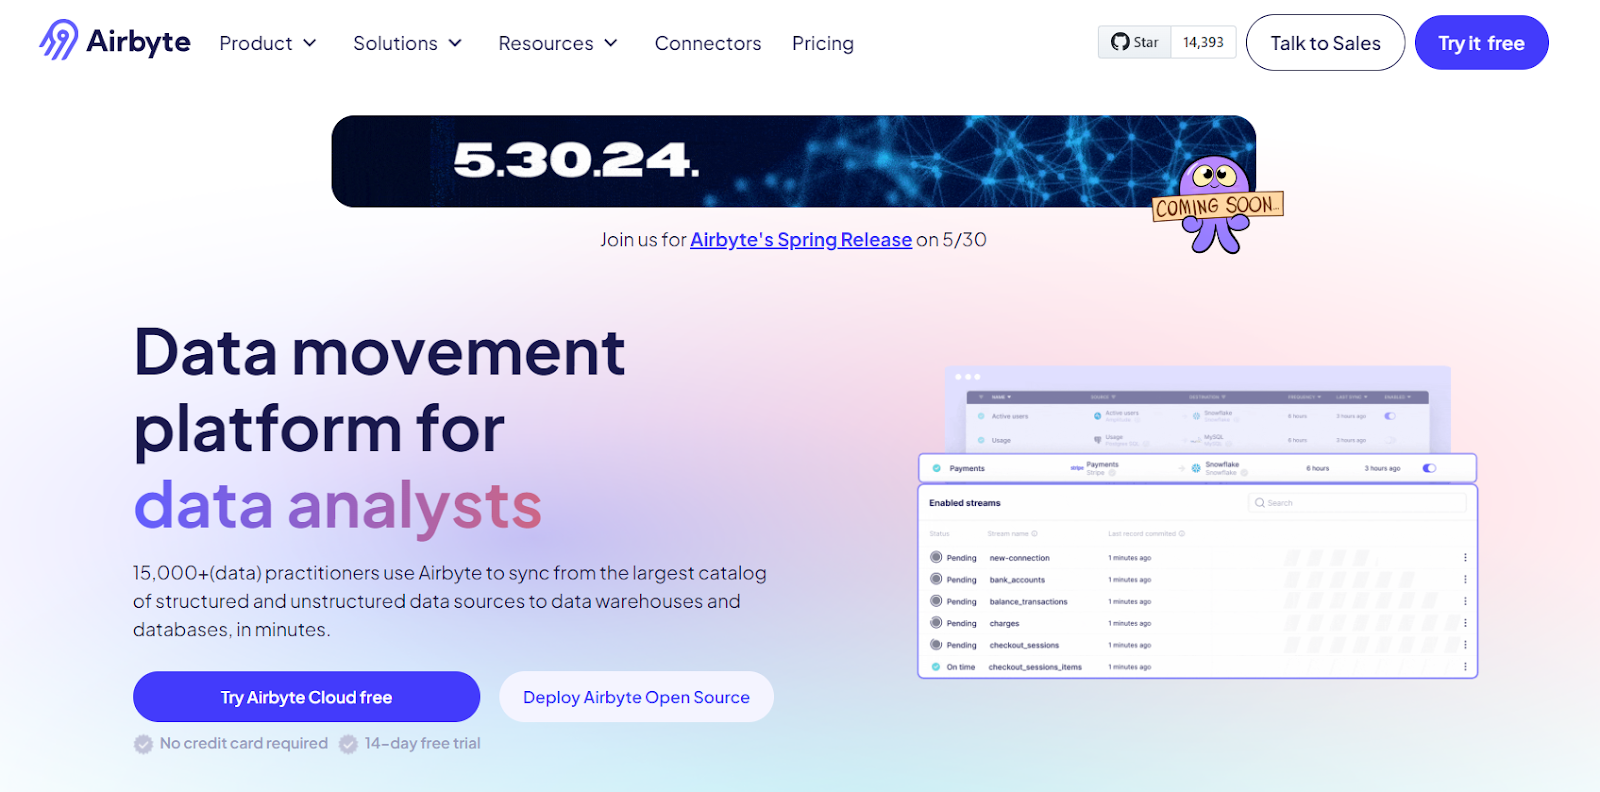Click the charges stream name
Viewport: 1600px width, 792px height.
pos(1004,624)
